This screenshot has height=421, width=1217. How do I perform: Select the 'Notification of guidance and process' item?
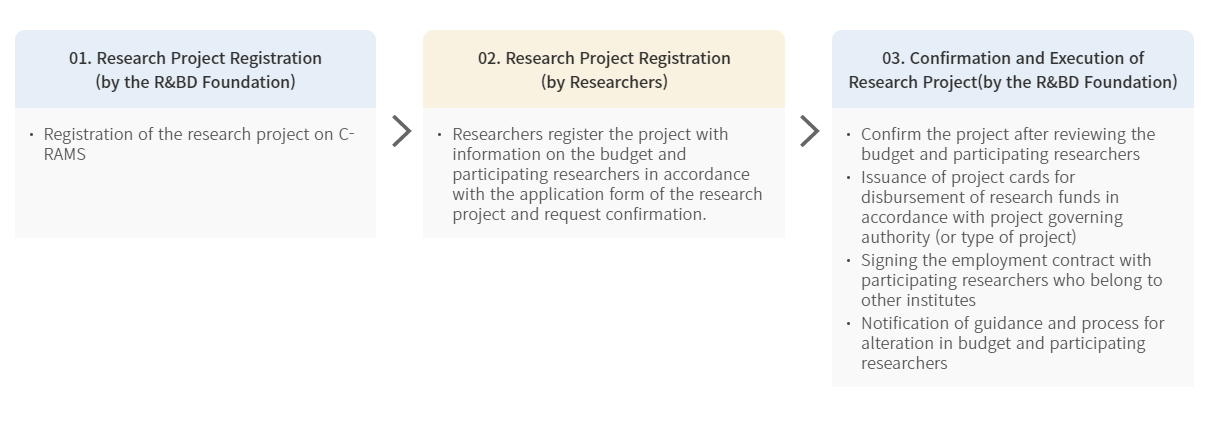1010,343
